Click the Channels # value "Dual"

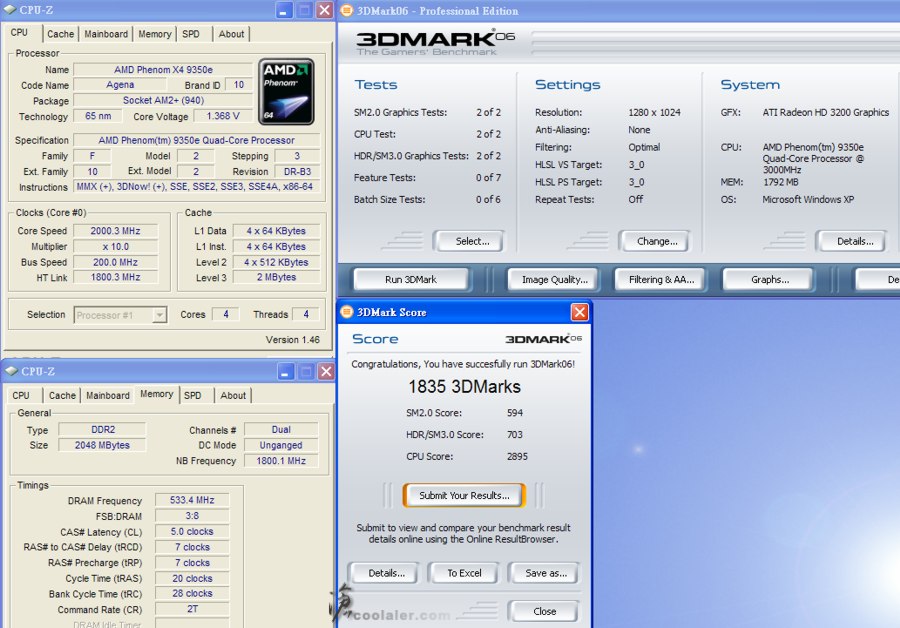(x=281, y=429)
